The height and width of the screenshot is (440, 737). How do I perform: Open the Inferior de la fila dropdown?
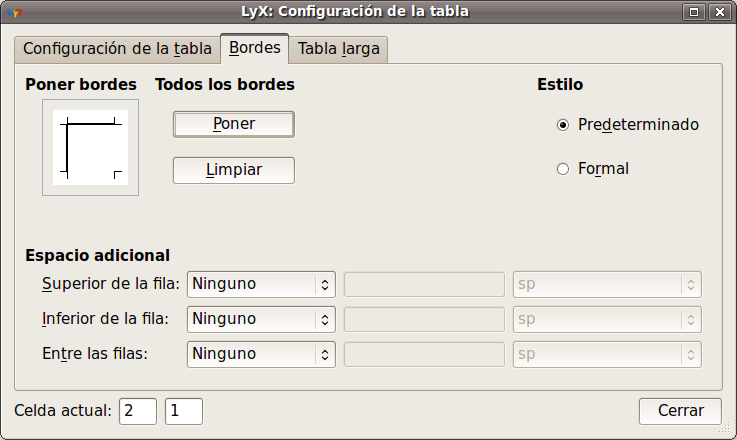click(x=261, y=319)
